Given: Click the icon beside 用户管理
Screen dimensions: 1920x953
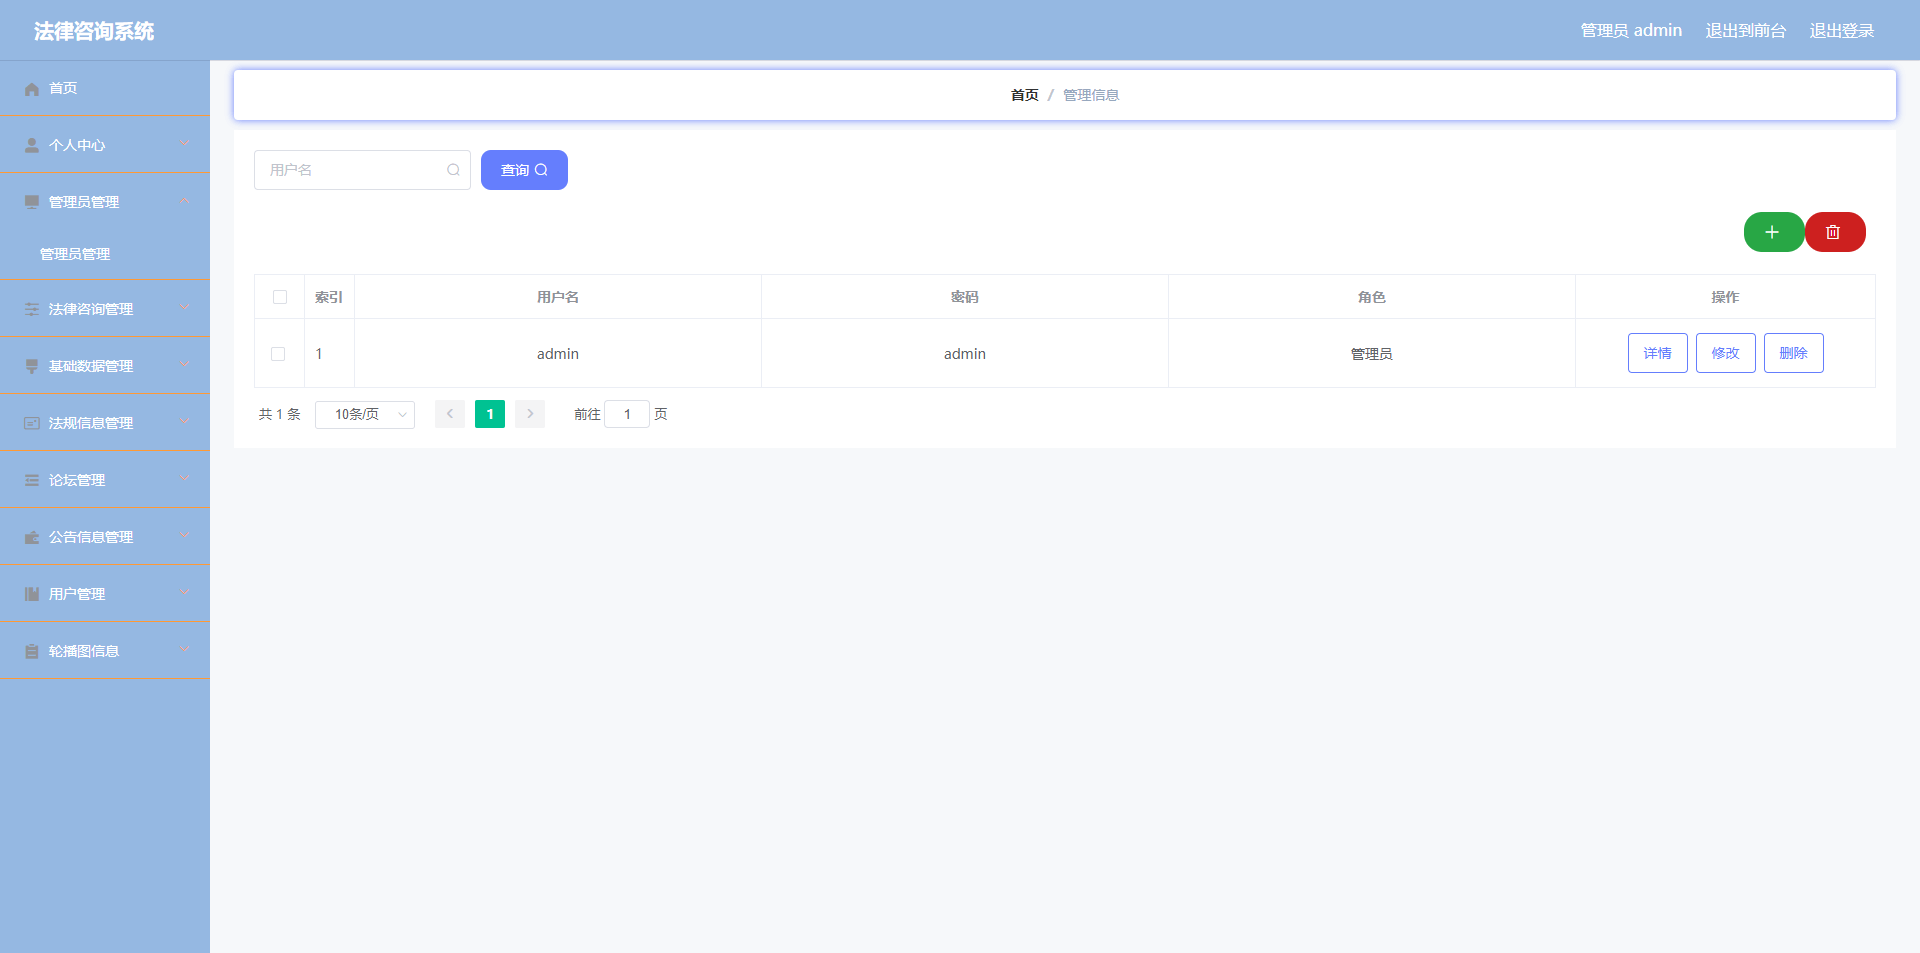Looking at the screenshot, I should tap(32, 595).
